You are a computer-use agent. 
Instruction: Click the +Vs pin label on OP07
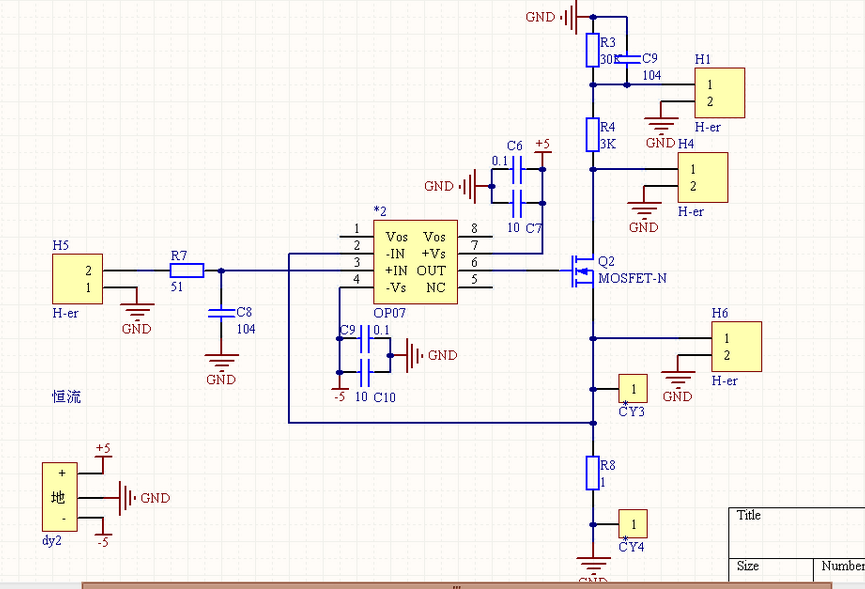coord(434,254)
